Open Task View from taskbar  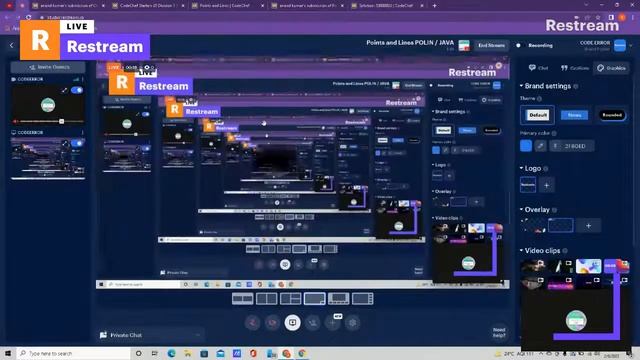click(x=154, y=353)
